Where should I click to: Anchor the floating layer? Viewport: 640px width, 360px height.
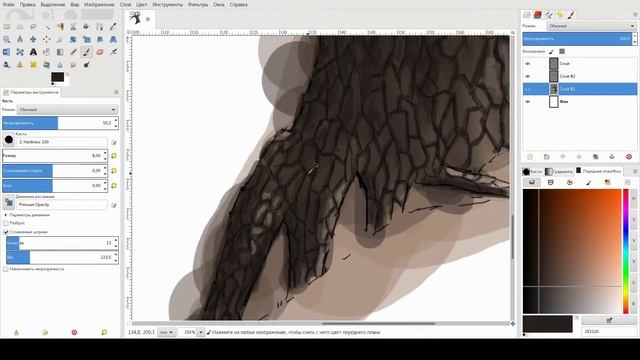(612, 157)
